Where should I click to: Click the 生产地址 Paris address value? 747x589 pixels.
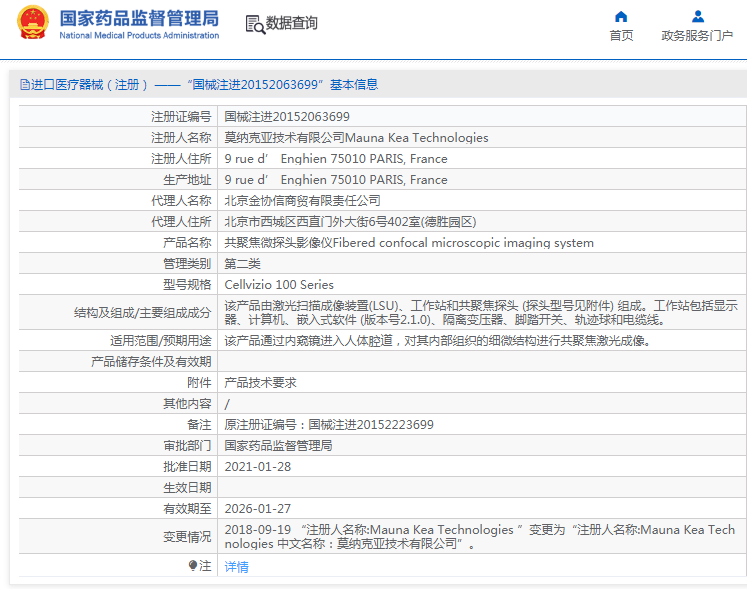tap(336, 180)
